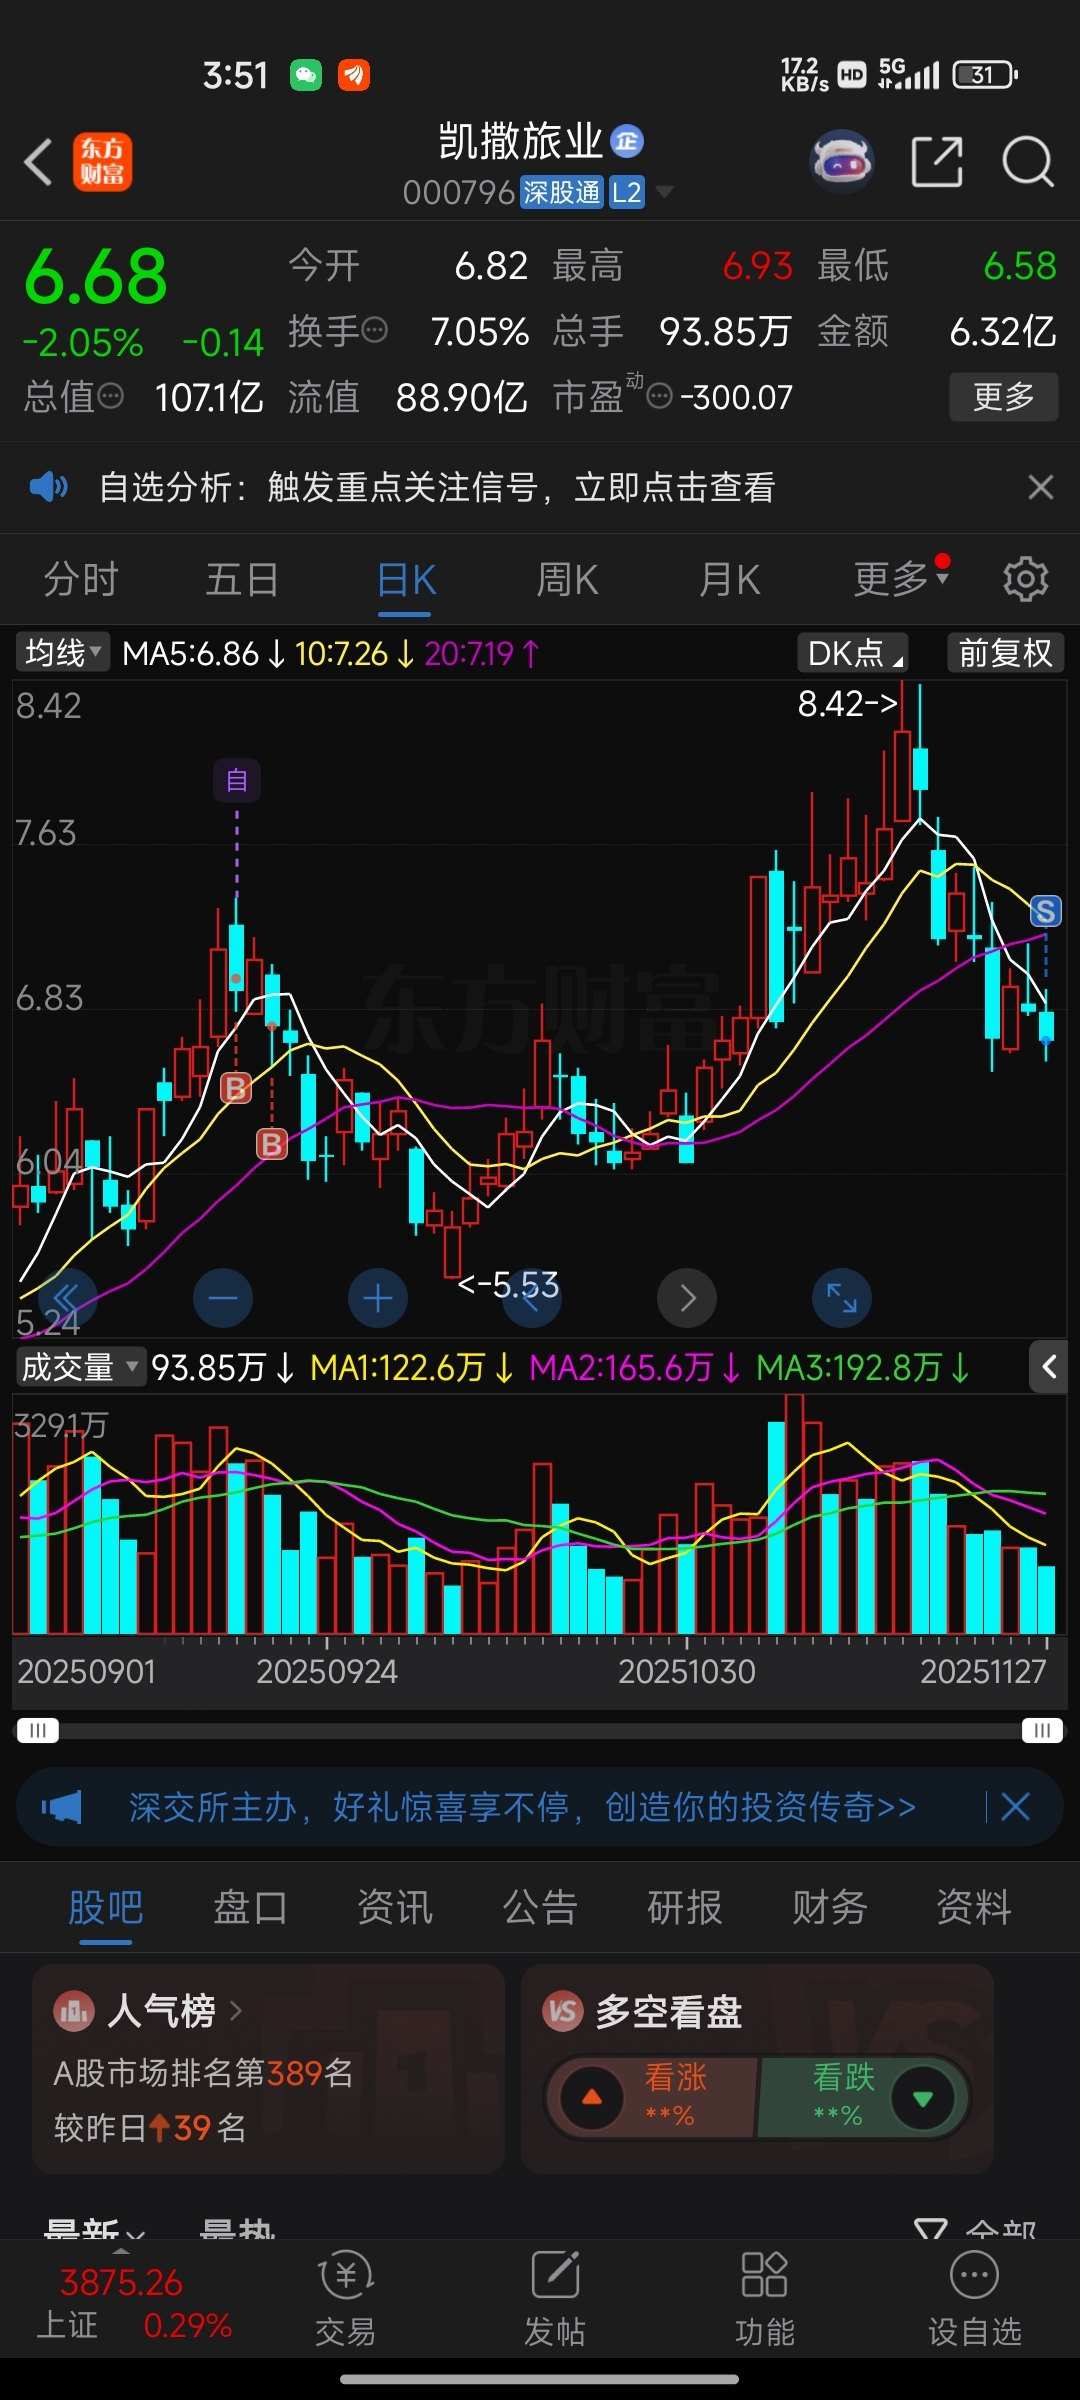Expand chart to fullscreen icon
1080x2400 pixels.
pyautogui.click(x=842, y=1298)
